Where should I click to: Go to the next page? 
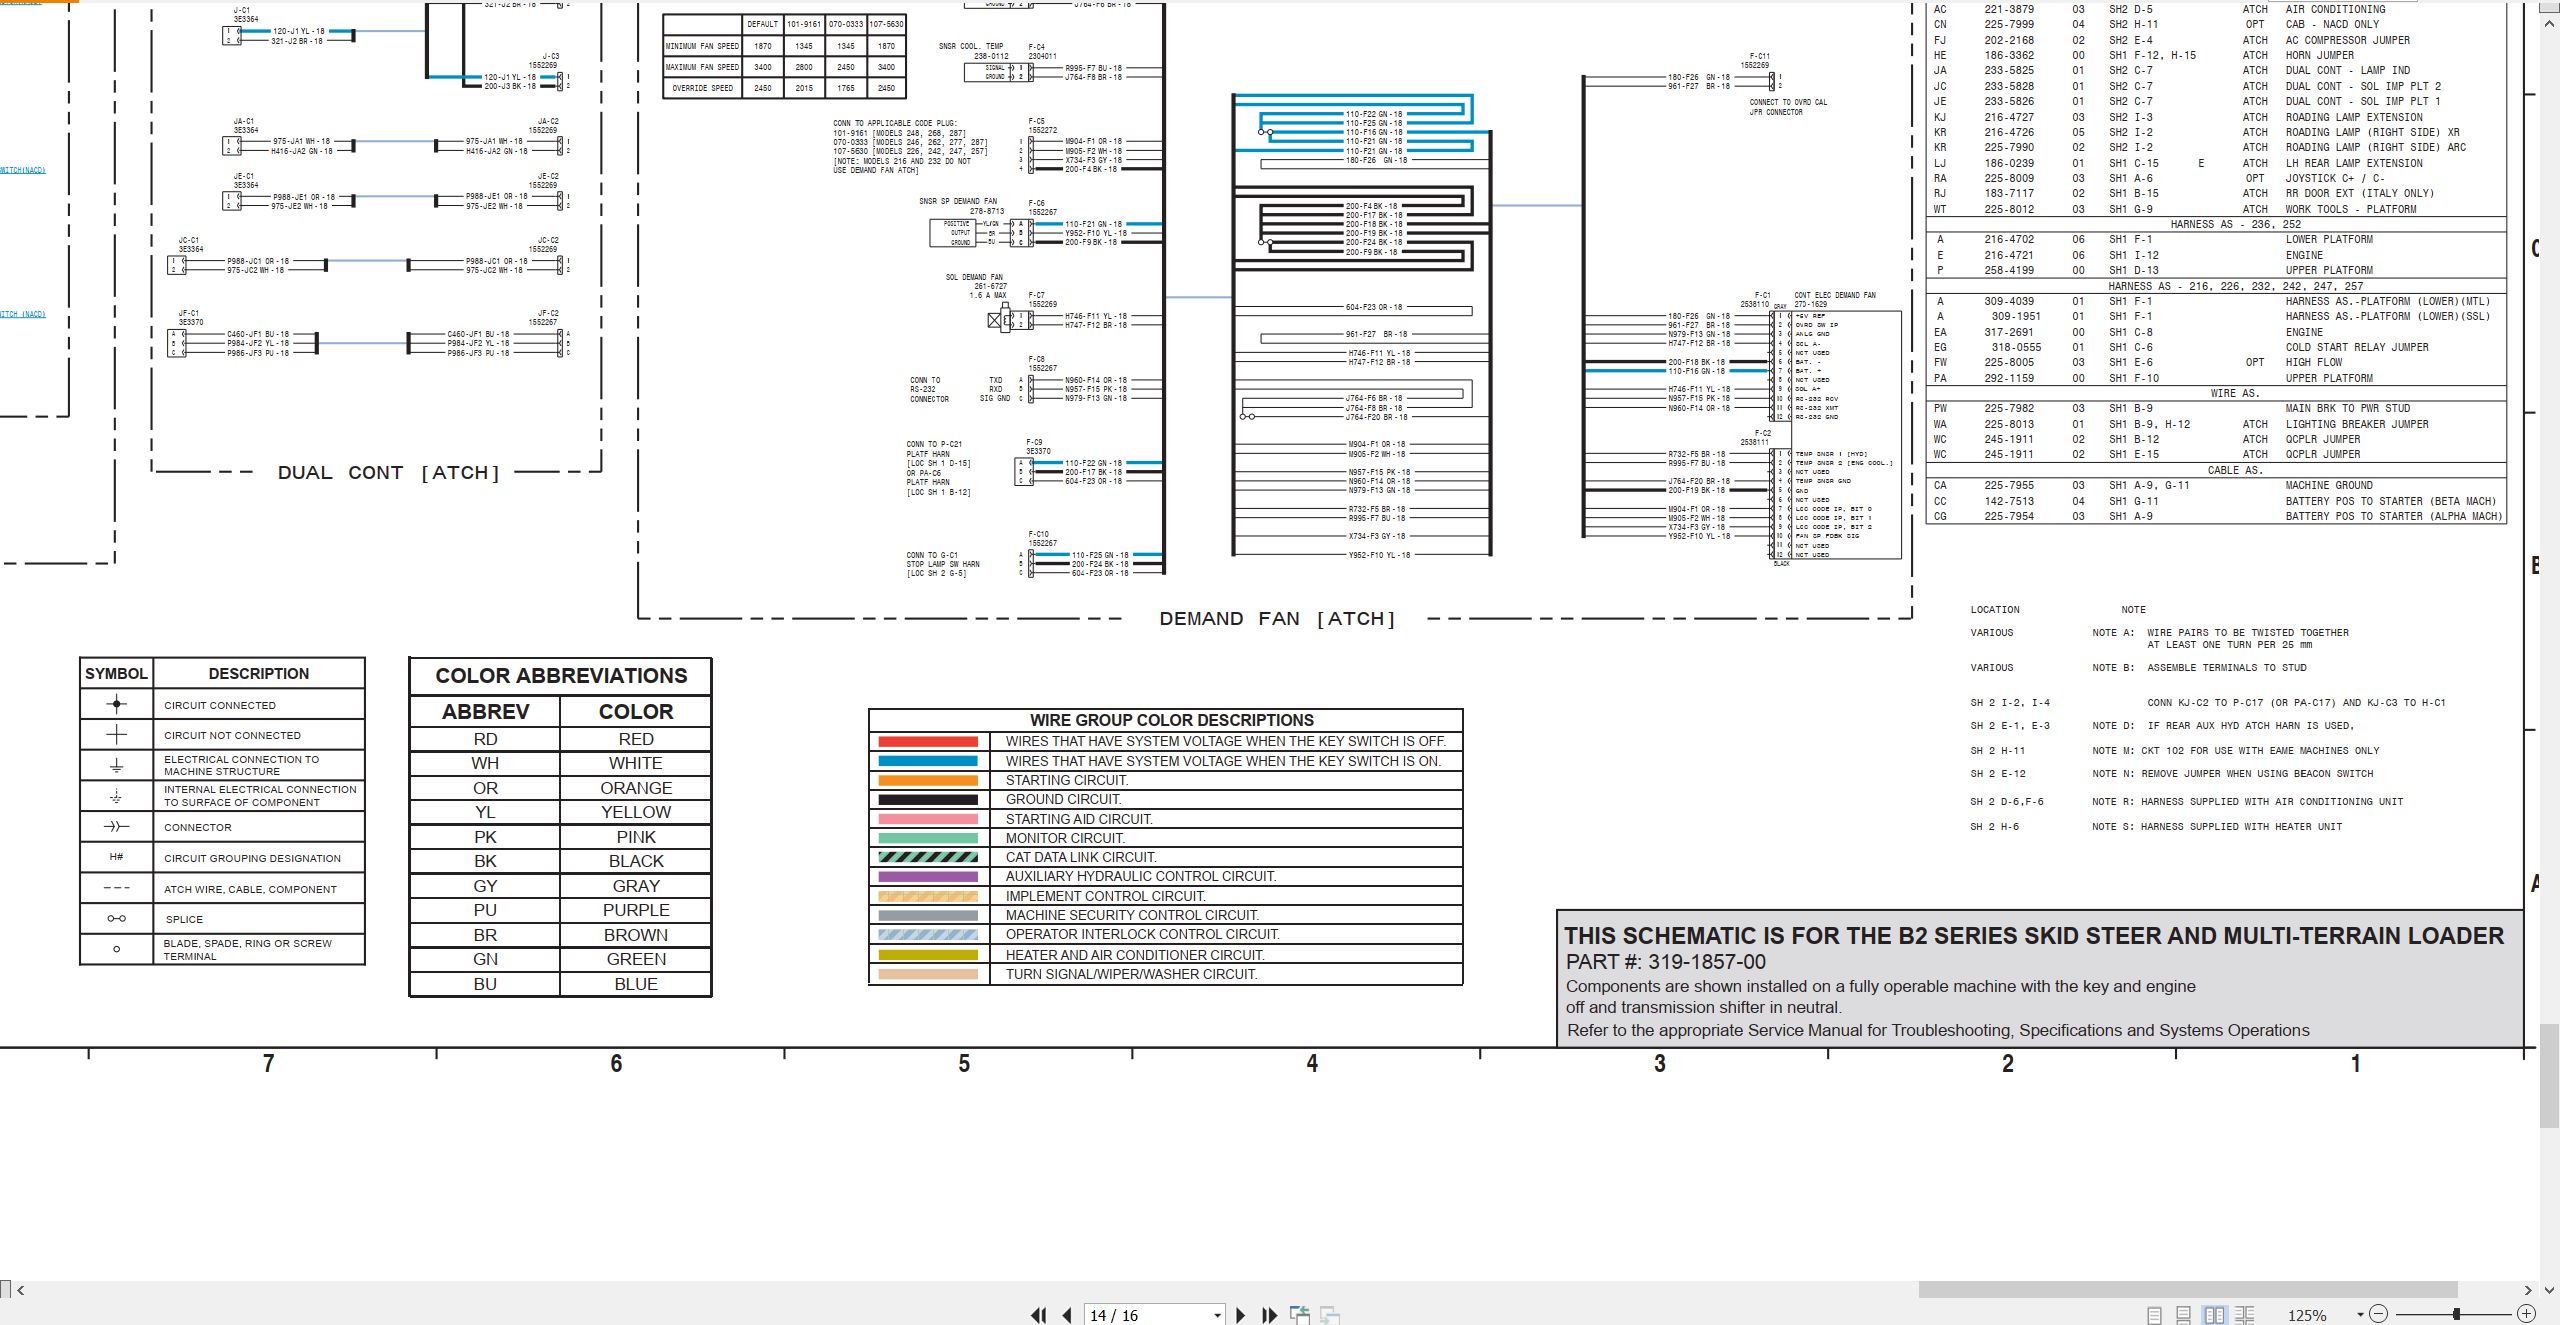click(1241, 1315)
